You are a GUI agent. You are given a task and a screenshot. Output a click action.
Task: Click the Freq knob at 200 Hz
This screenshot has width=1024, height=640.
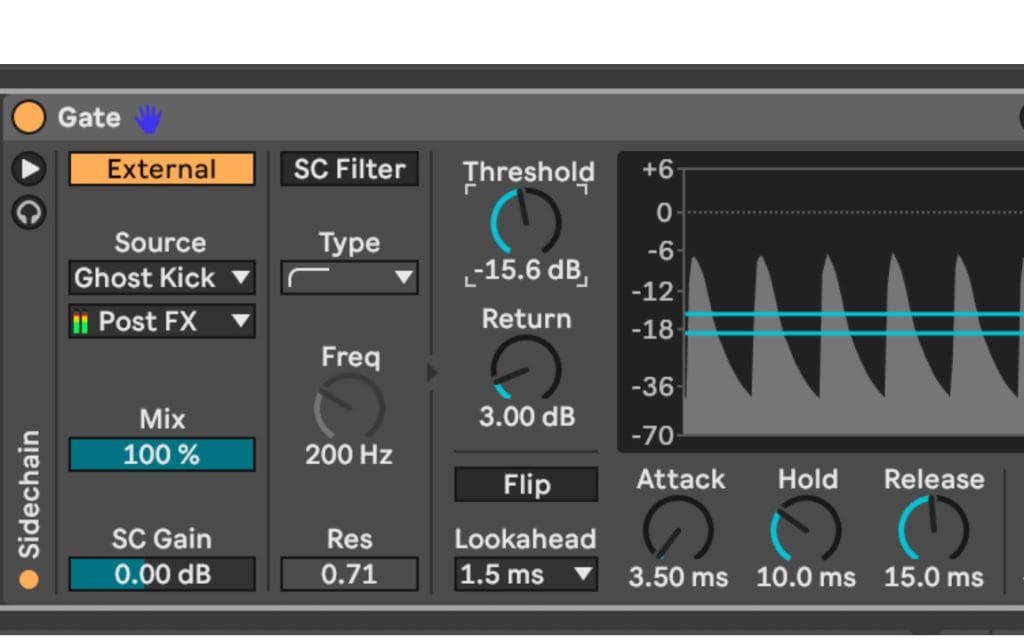(x=349, y=407)
